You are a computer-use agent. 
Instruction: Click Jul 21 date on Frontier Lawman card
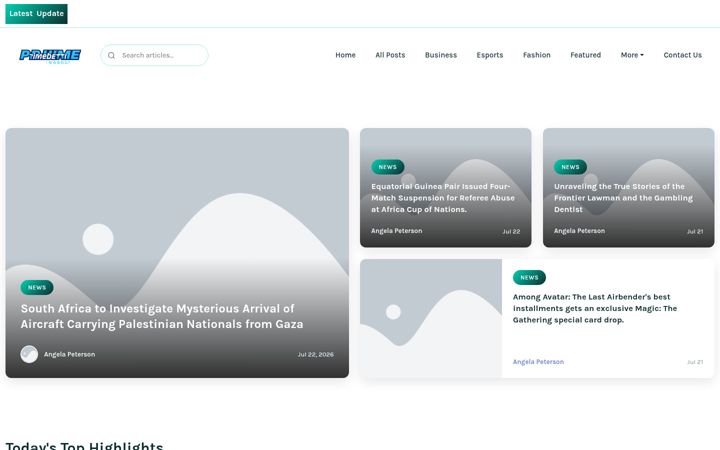tap(695, 231)
